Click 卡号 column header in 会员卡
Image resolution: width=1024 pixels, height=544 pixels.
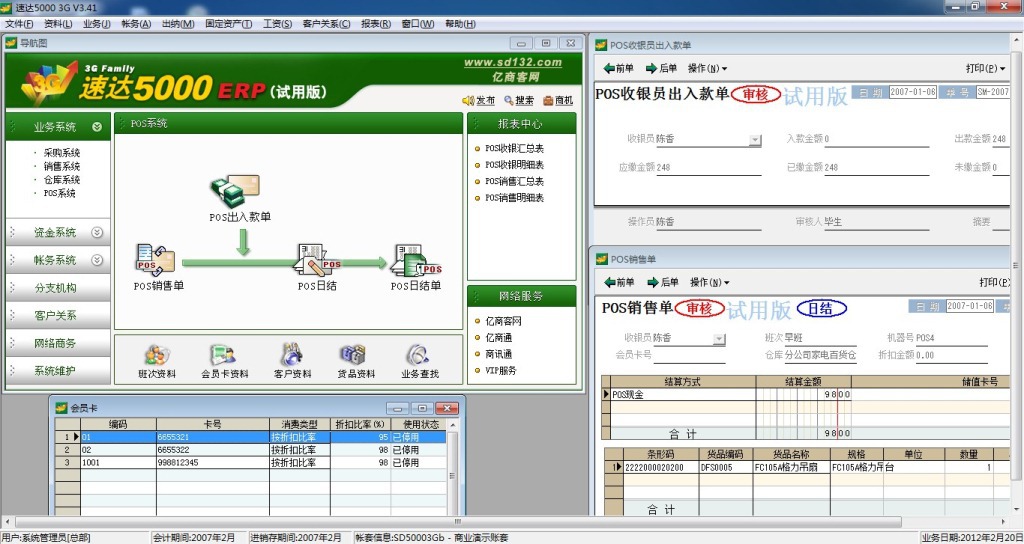point(212,424)
